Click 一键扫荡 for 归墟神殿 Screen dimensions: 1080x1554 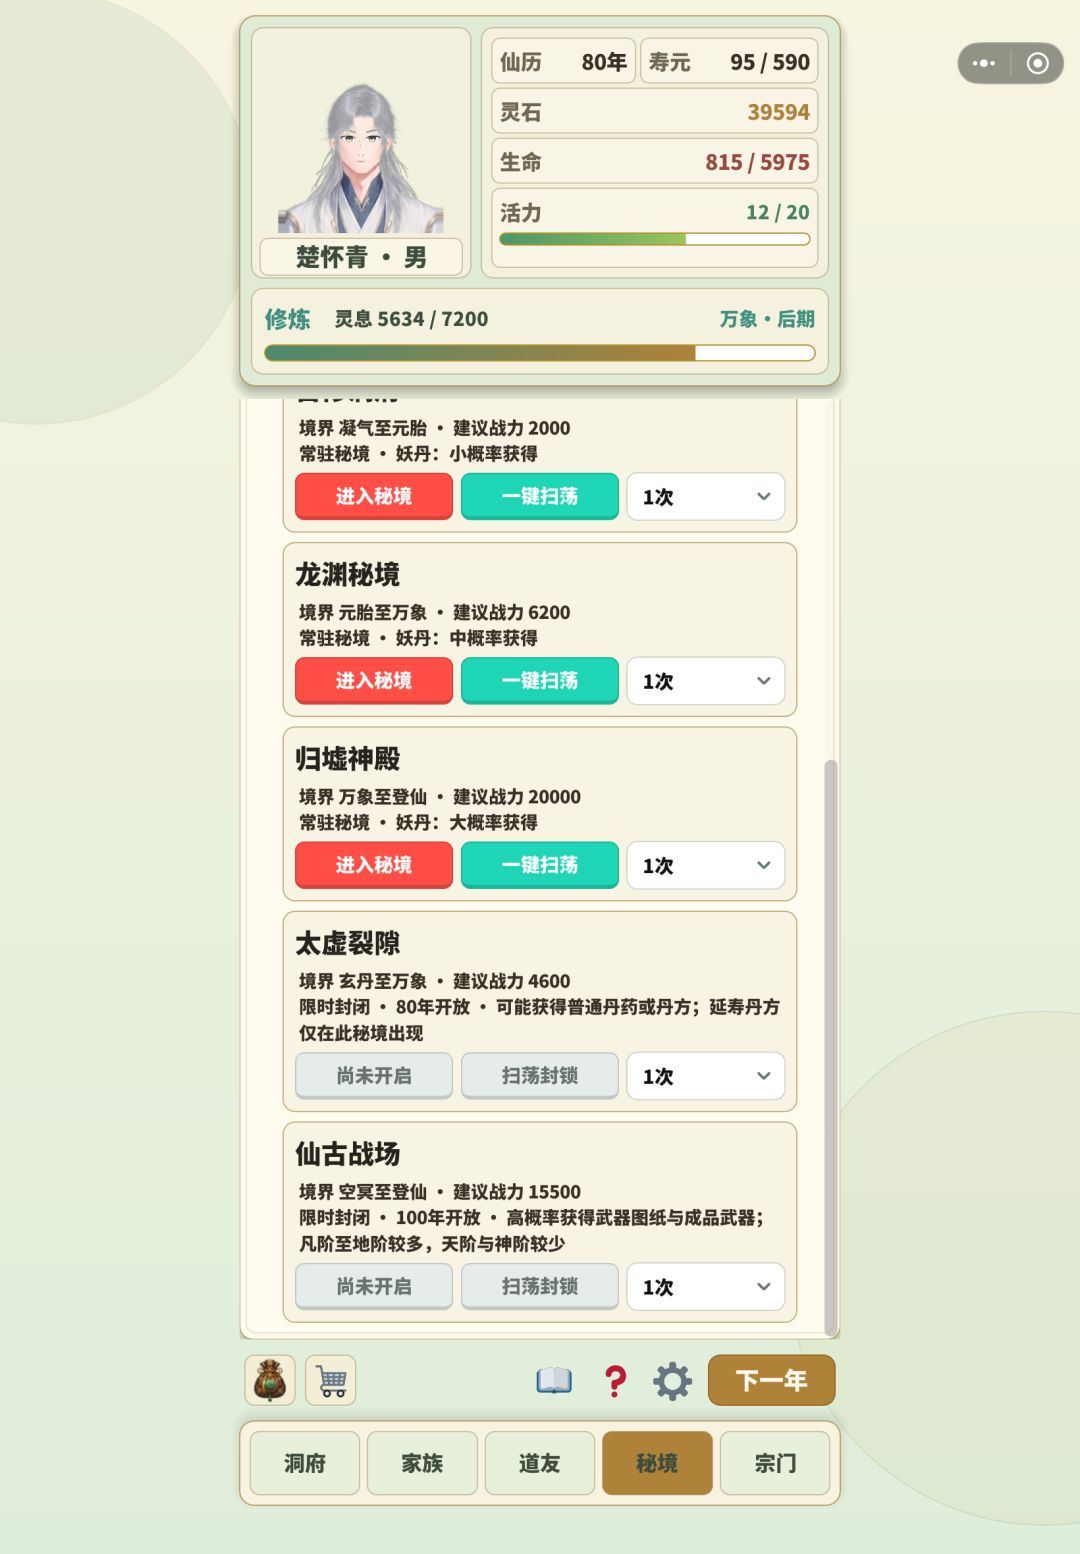[540, 864]
